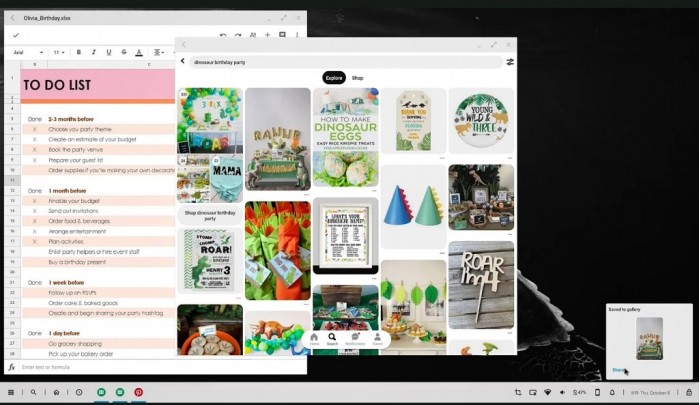
Task: Click taskbar search magnifier icon
Action: tap(33, 392)
